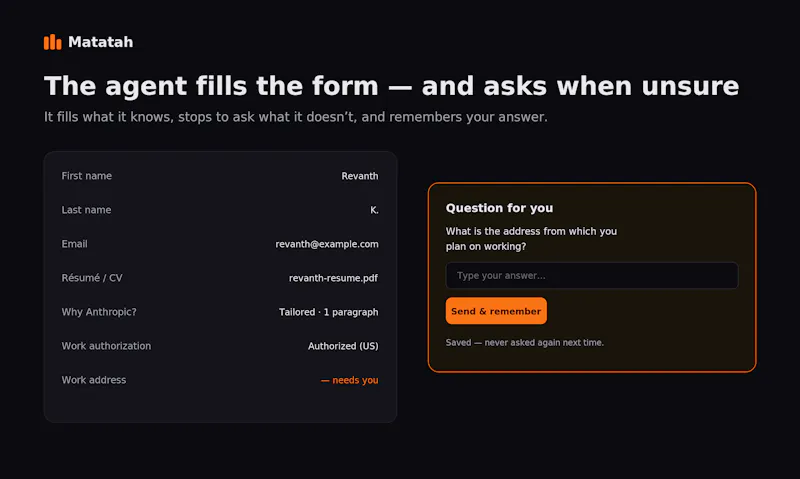Viewport: 800px width, 479px height.
Task: Click the Question for you heading
Action: (x=499, y=208)
